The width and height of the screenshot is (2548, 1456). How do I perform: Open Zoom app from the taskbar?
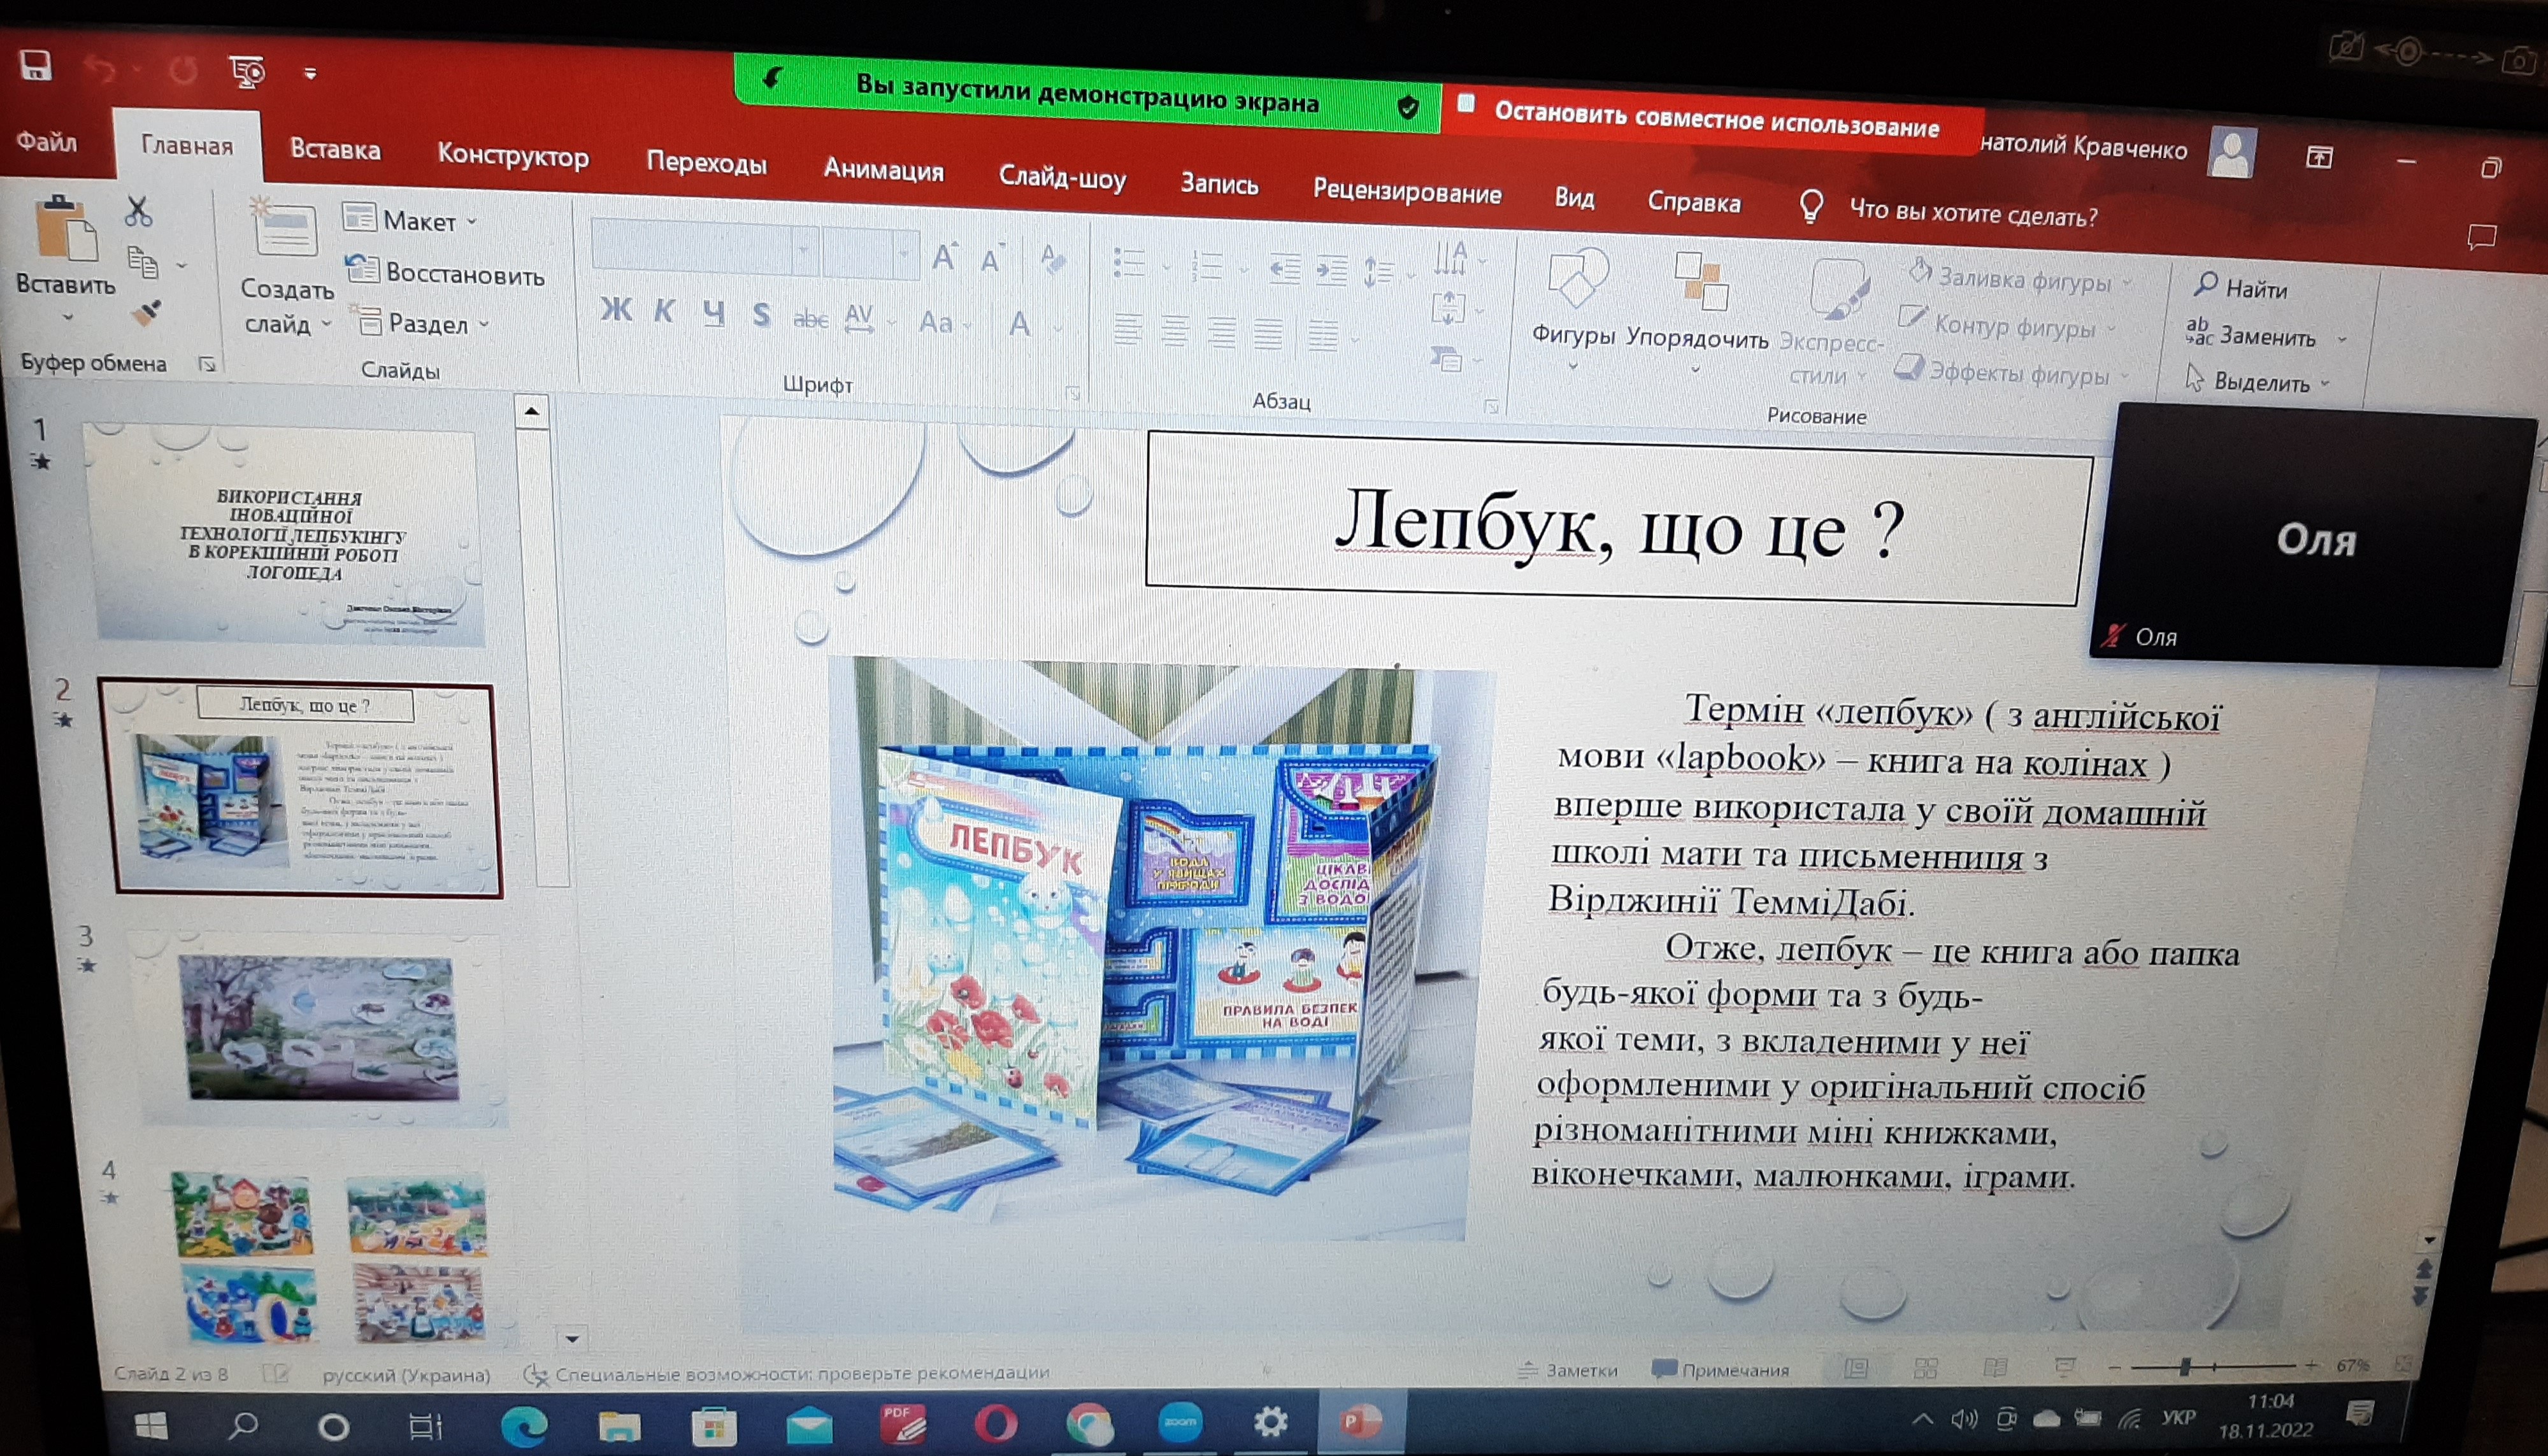(1181, 1422)
